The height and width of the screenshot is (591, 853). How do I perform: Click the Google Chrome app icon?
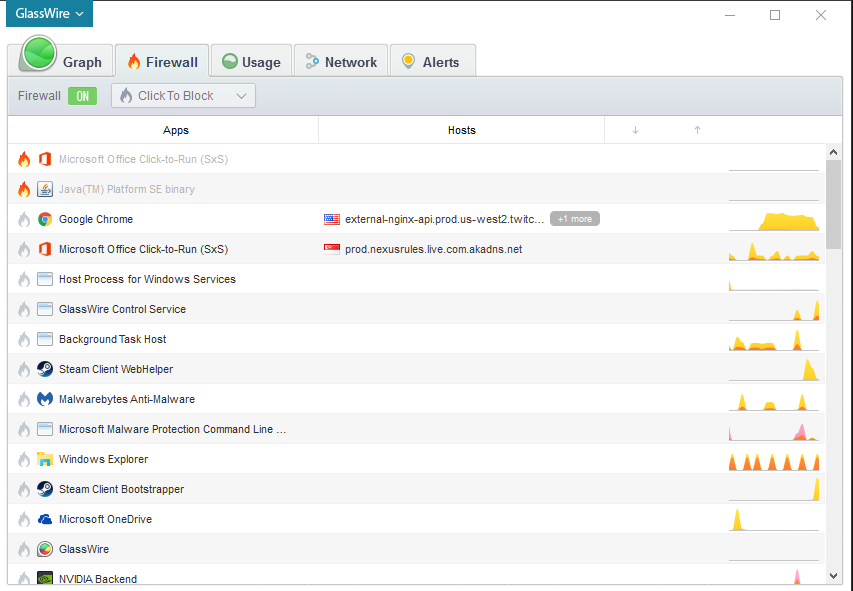(45, 219)
